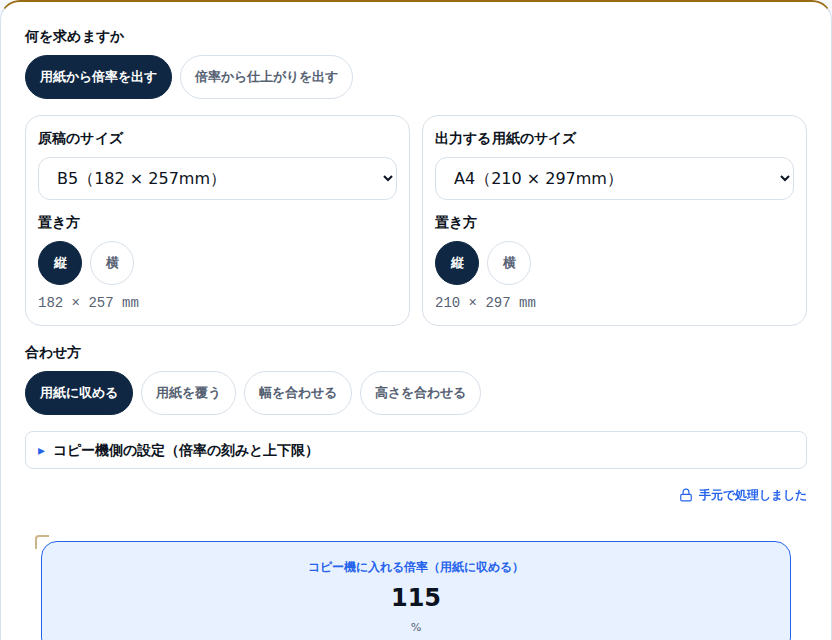Set output paper orientation to 横
The image size is (832, 640).
[509, 263]
